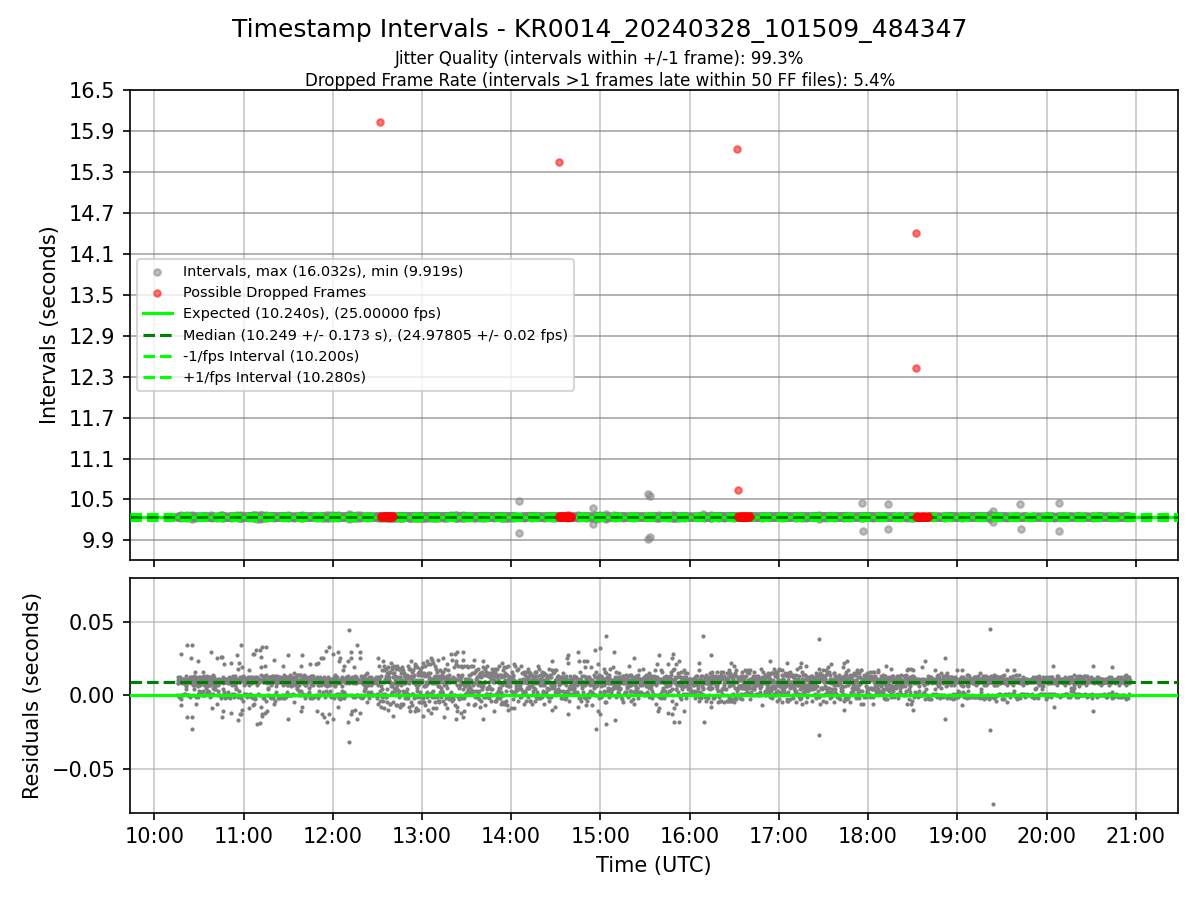Click the 14:00 time tick label

click(511, 835)
